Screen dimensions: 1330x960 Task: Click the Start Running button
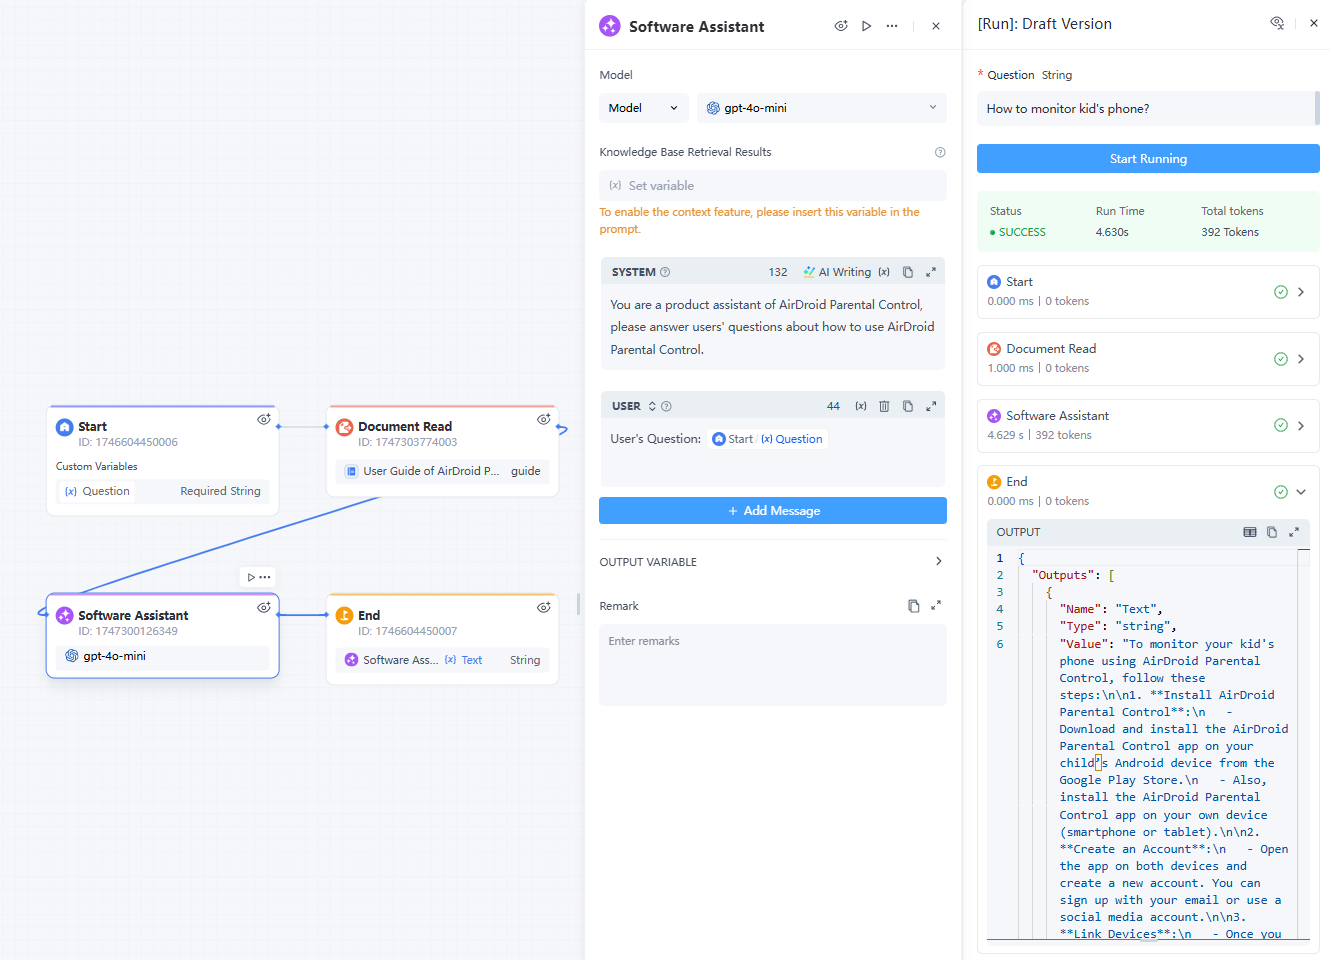[1148, 159]
